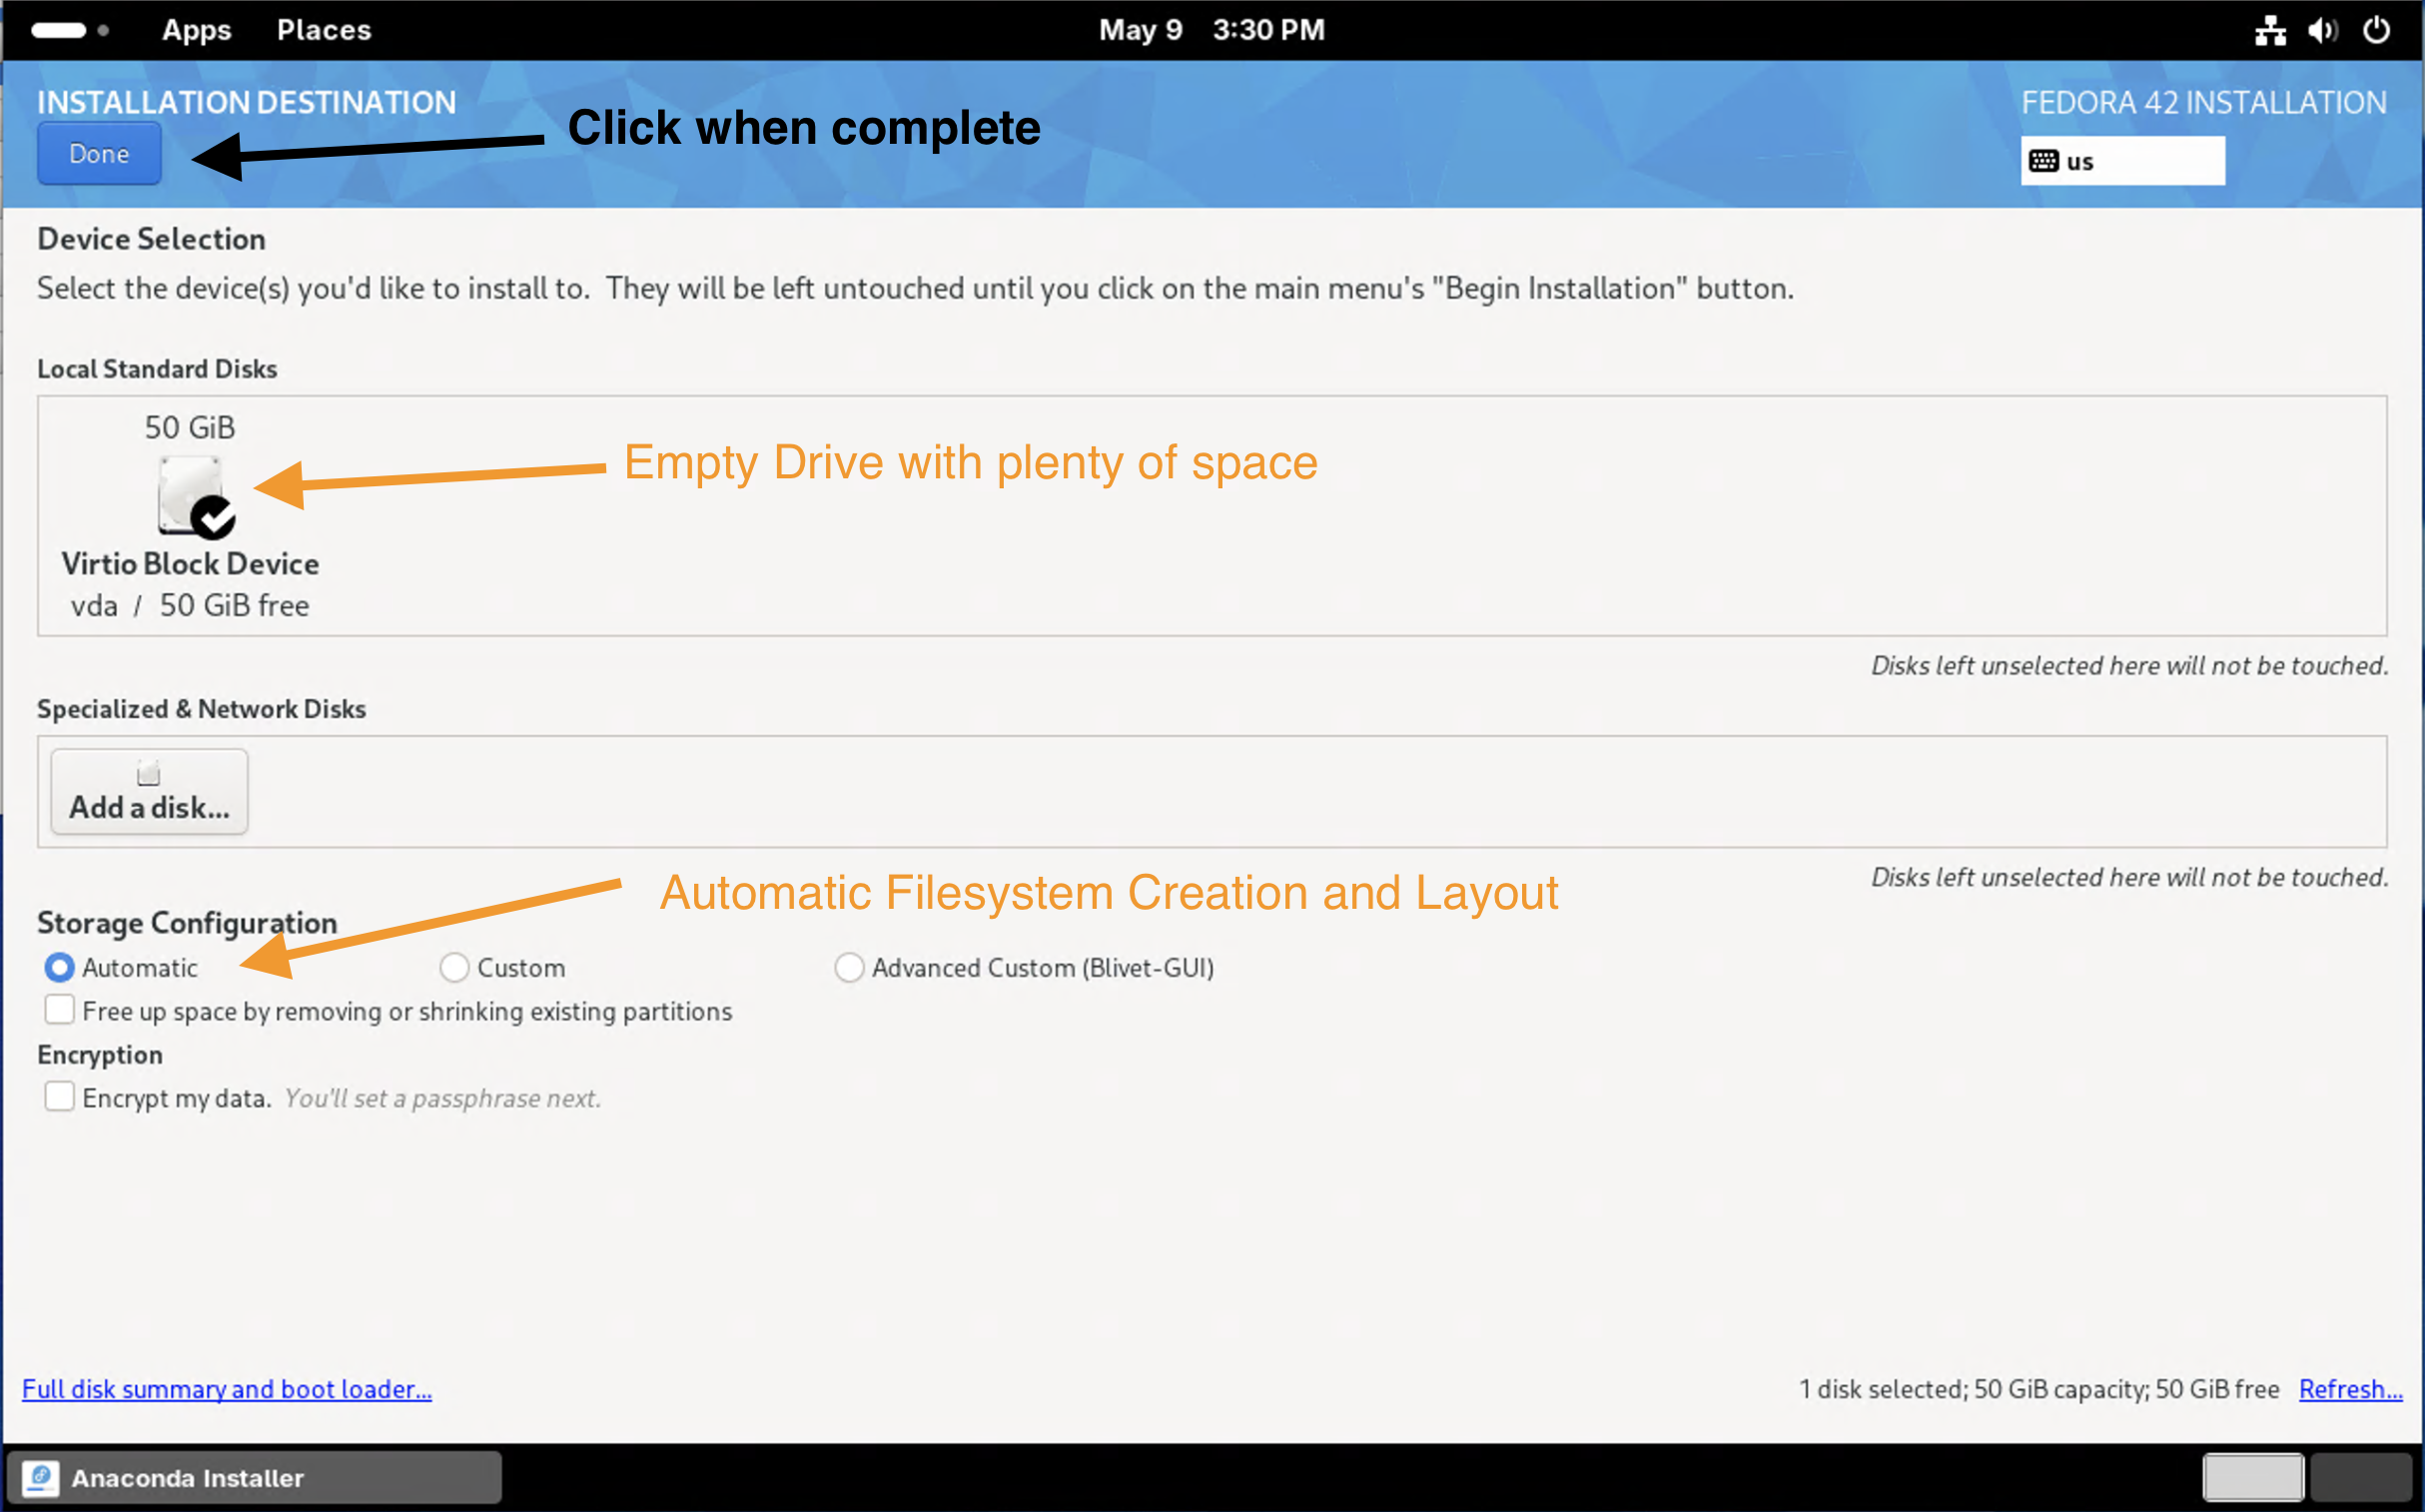This screenshot has width=2425, height=1512.
Task: Open the clock showing May 9 3:30 PM
Action: [1212, 30]
